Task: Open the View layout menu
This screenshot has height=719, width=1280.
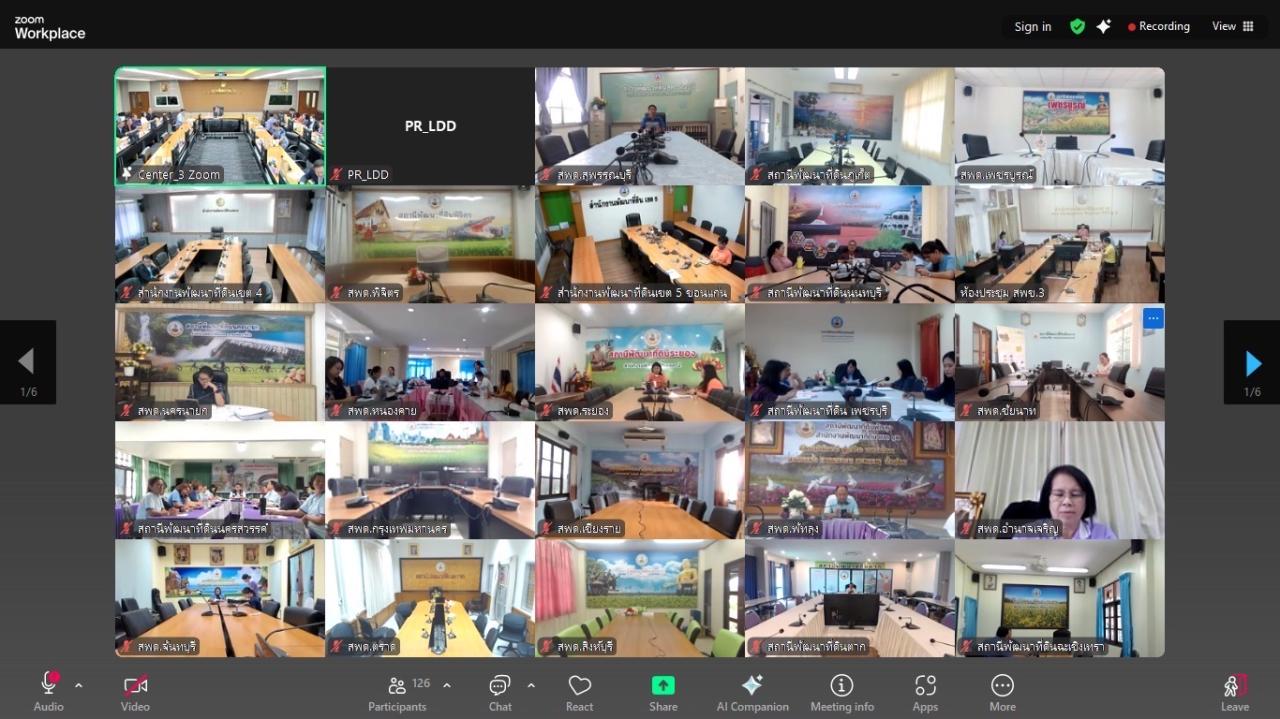Action: [1233, 27]
